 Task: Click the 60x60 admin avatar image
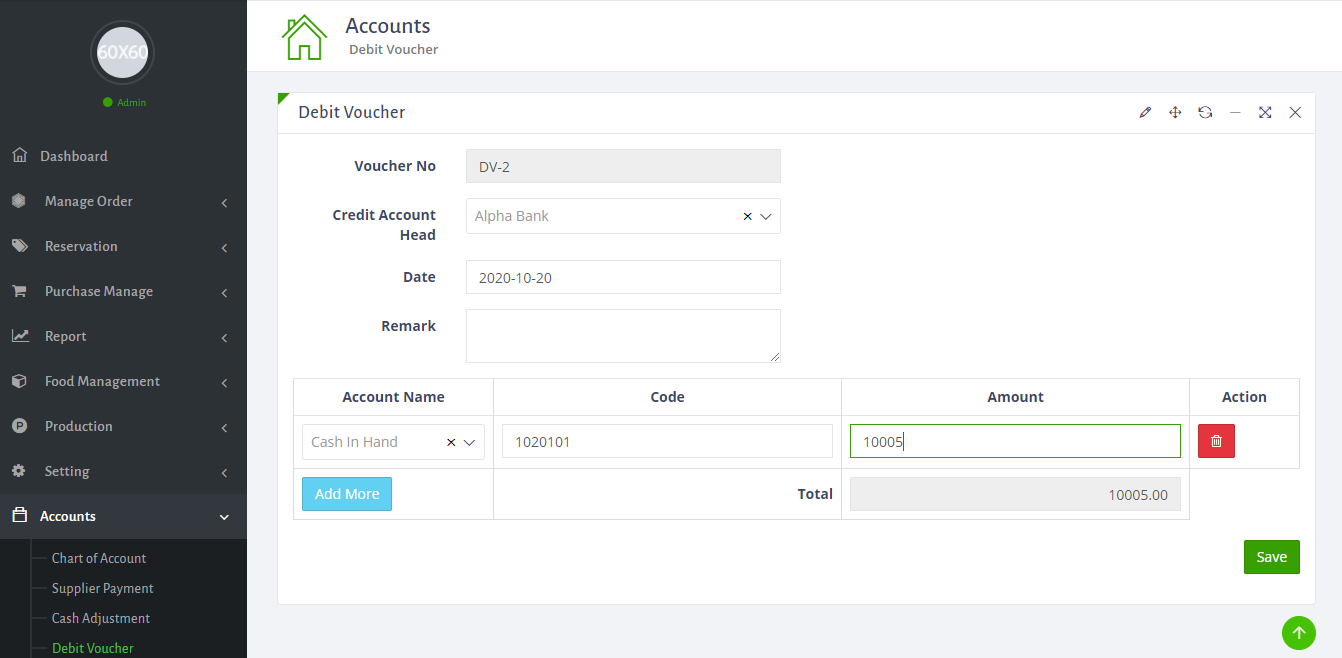[x=122, y=52]
